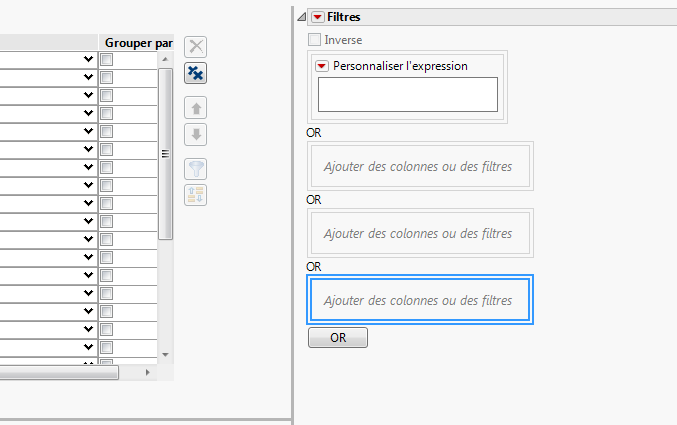Tick the third Grouper par checkbox
Image resolution: width=677 pixels, height=425 pixels.
[107, 95]
